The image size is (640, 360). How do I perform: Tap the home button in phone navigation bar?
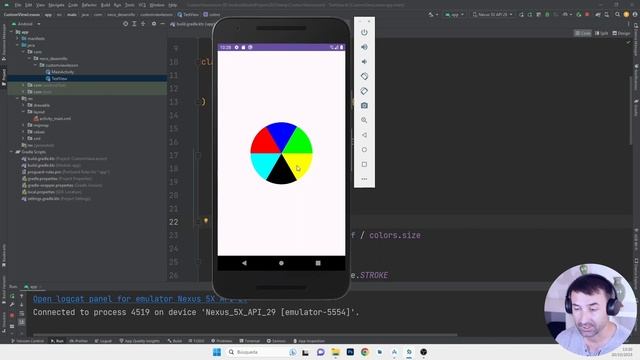pyautogui.click(x=281, y=263)
